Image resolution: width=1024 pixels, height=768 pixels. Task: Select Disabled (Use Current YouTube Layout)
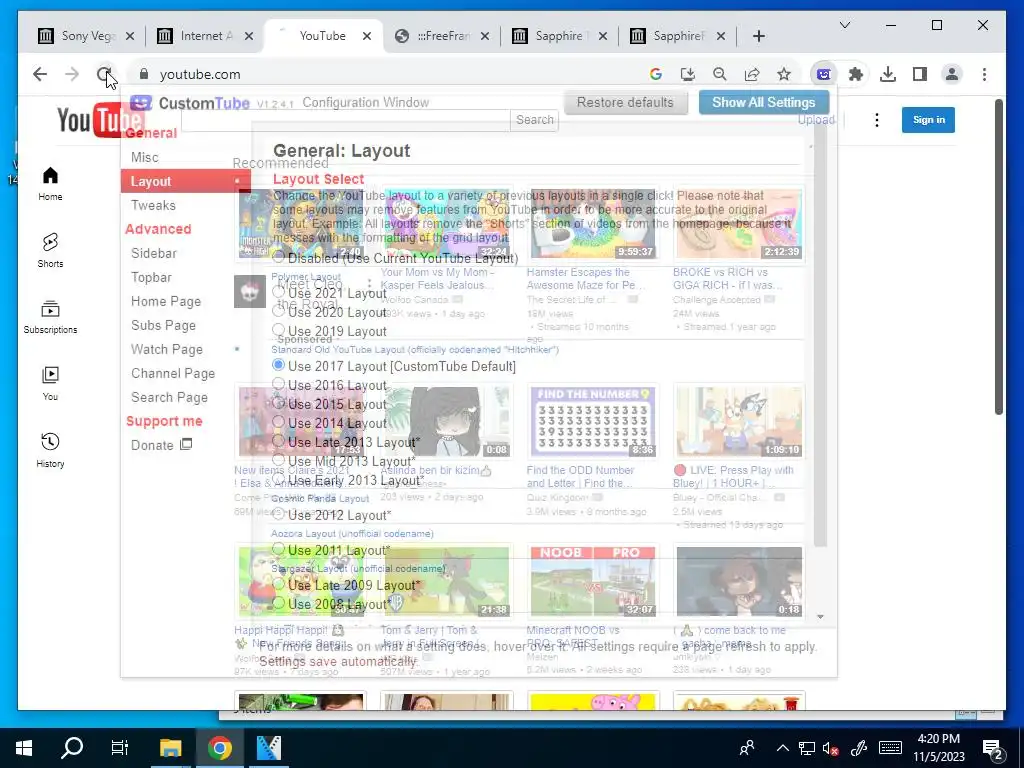279,257
